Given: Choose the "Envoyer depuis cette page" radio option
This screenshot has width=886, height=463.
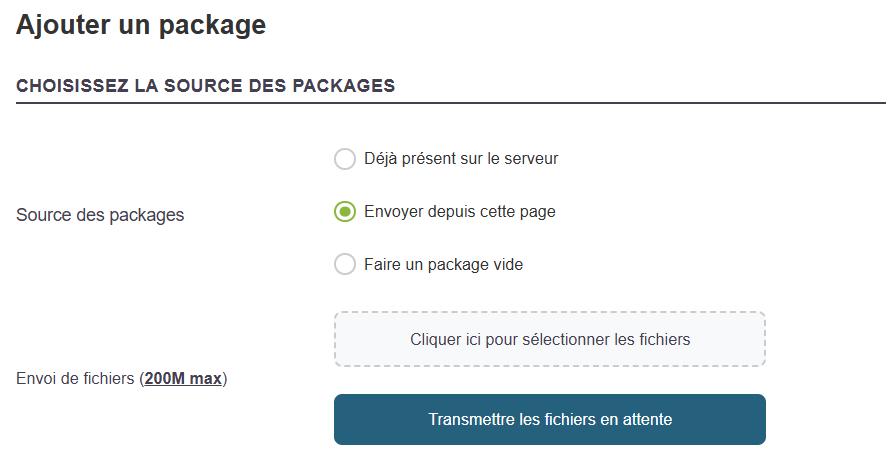Looking at the screenshot, I should click(345, 212).
